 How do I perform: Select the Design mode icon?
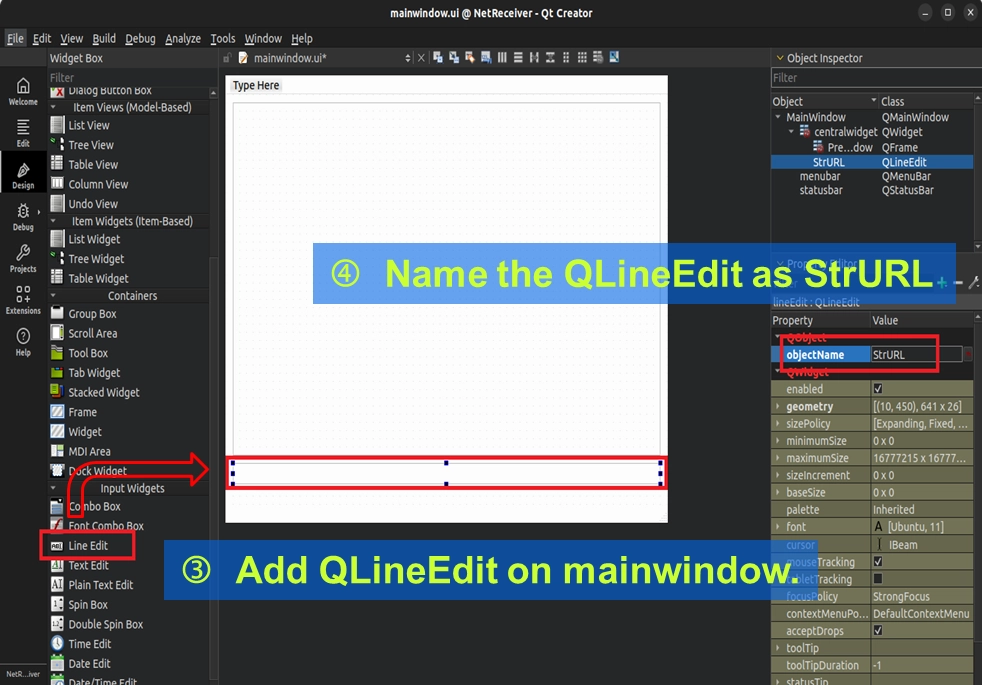coord(23,175)
